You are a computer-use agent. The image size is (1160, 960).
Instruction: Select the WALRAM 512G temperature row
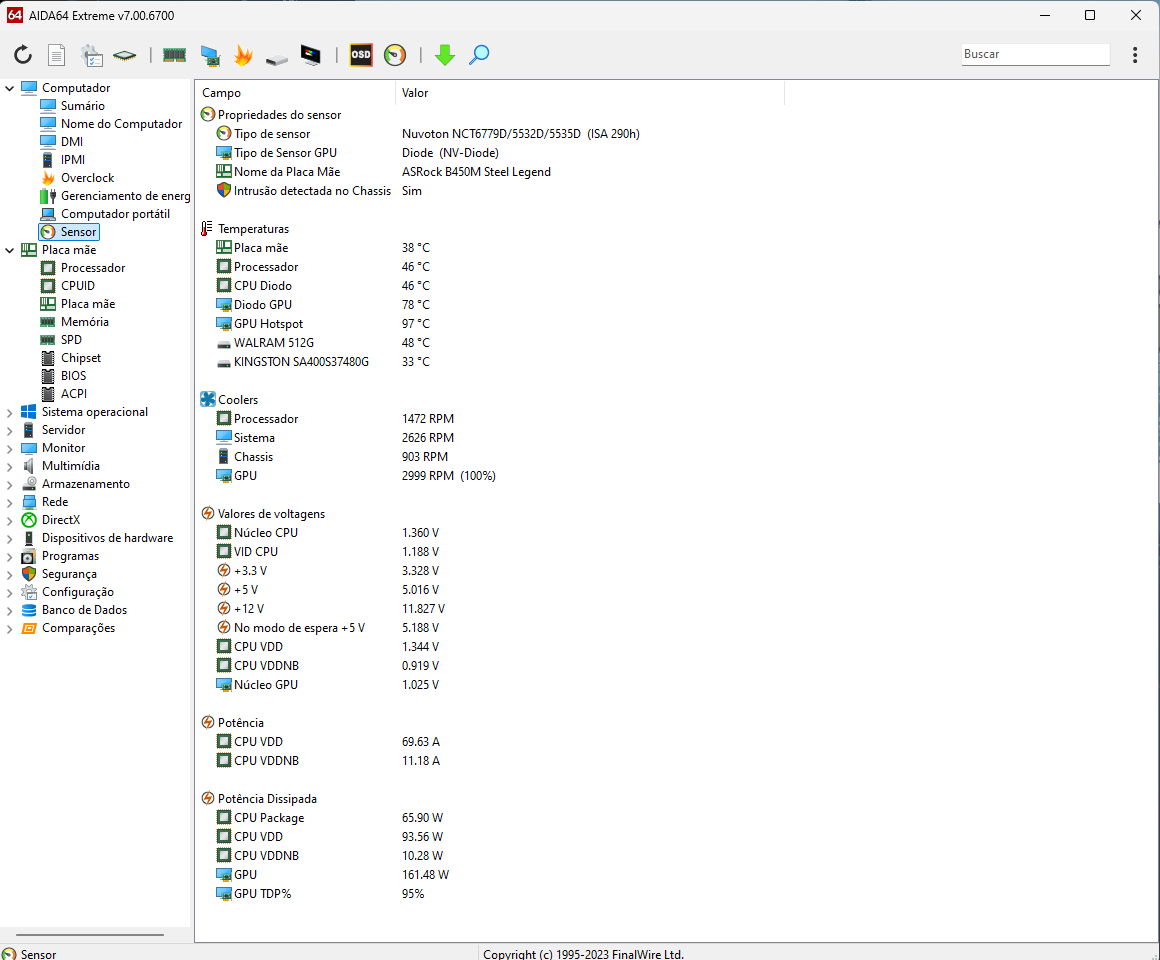322,343
